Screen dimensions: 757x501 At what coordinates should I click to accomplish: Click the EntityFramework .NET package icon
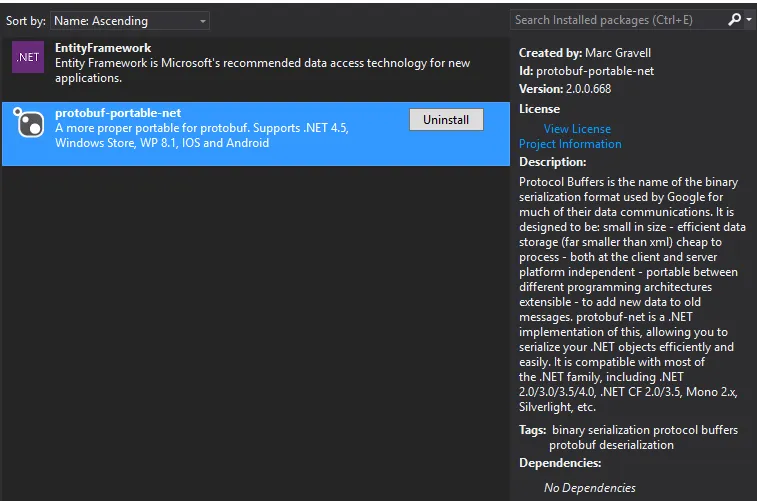[28, 57]
